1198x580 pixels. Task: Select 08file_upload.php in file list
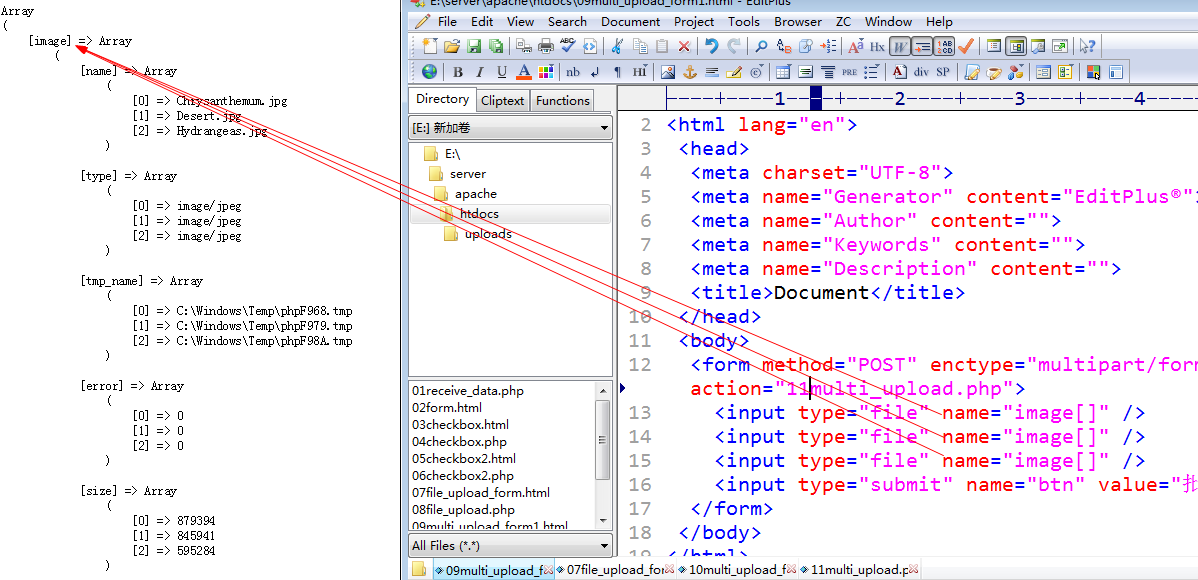click(463, 510)
